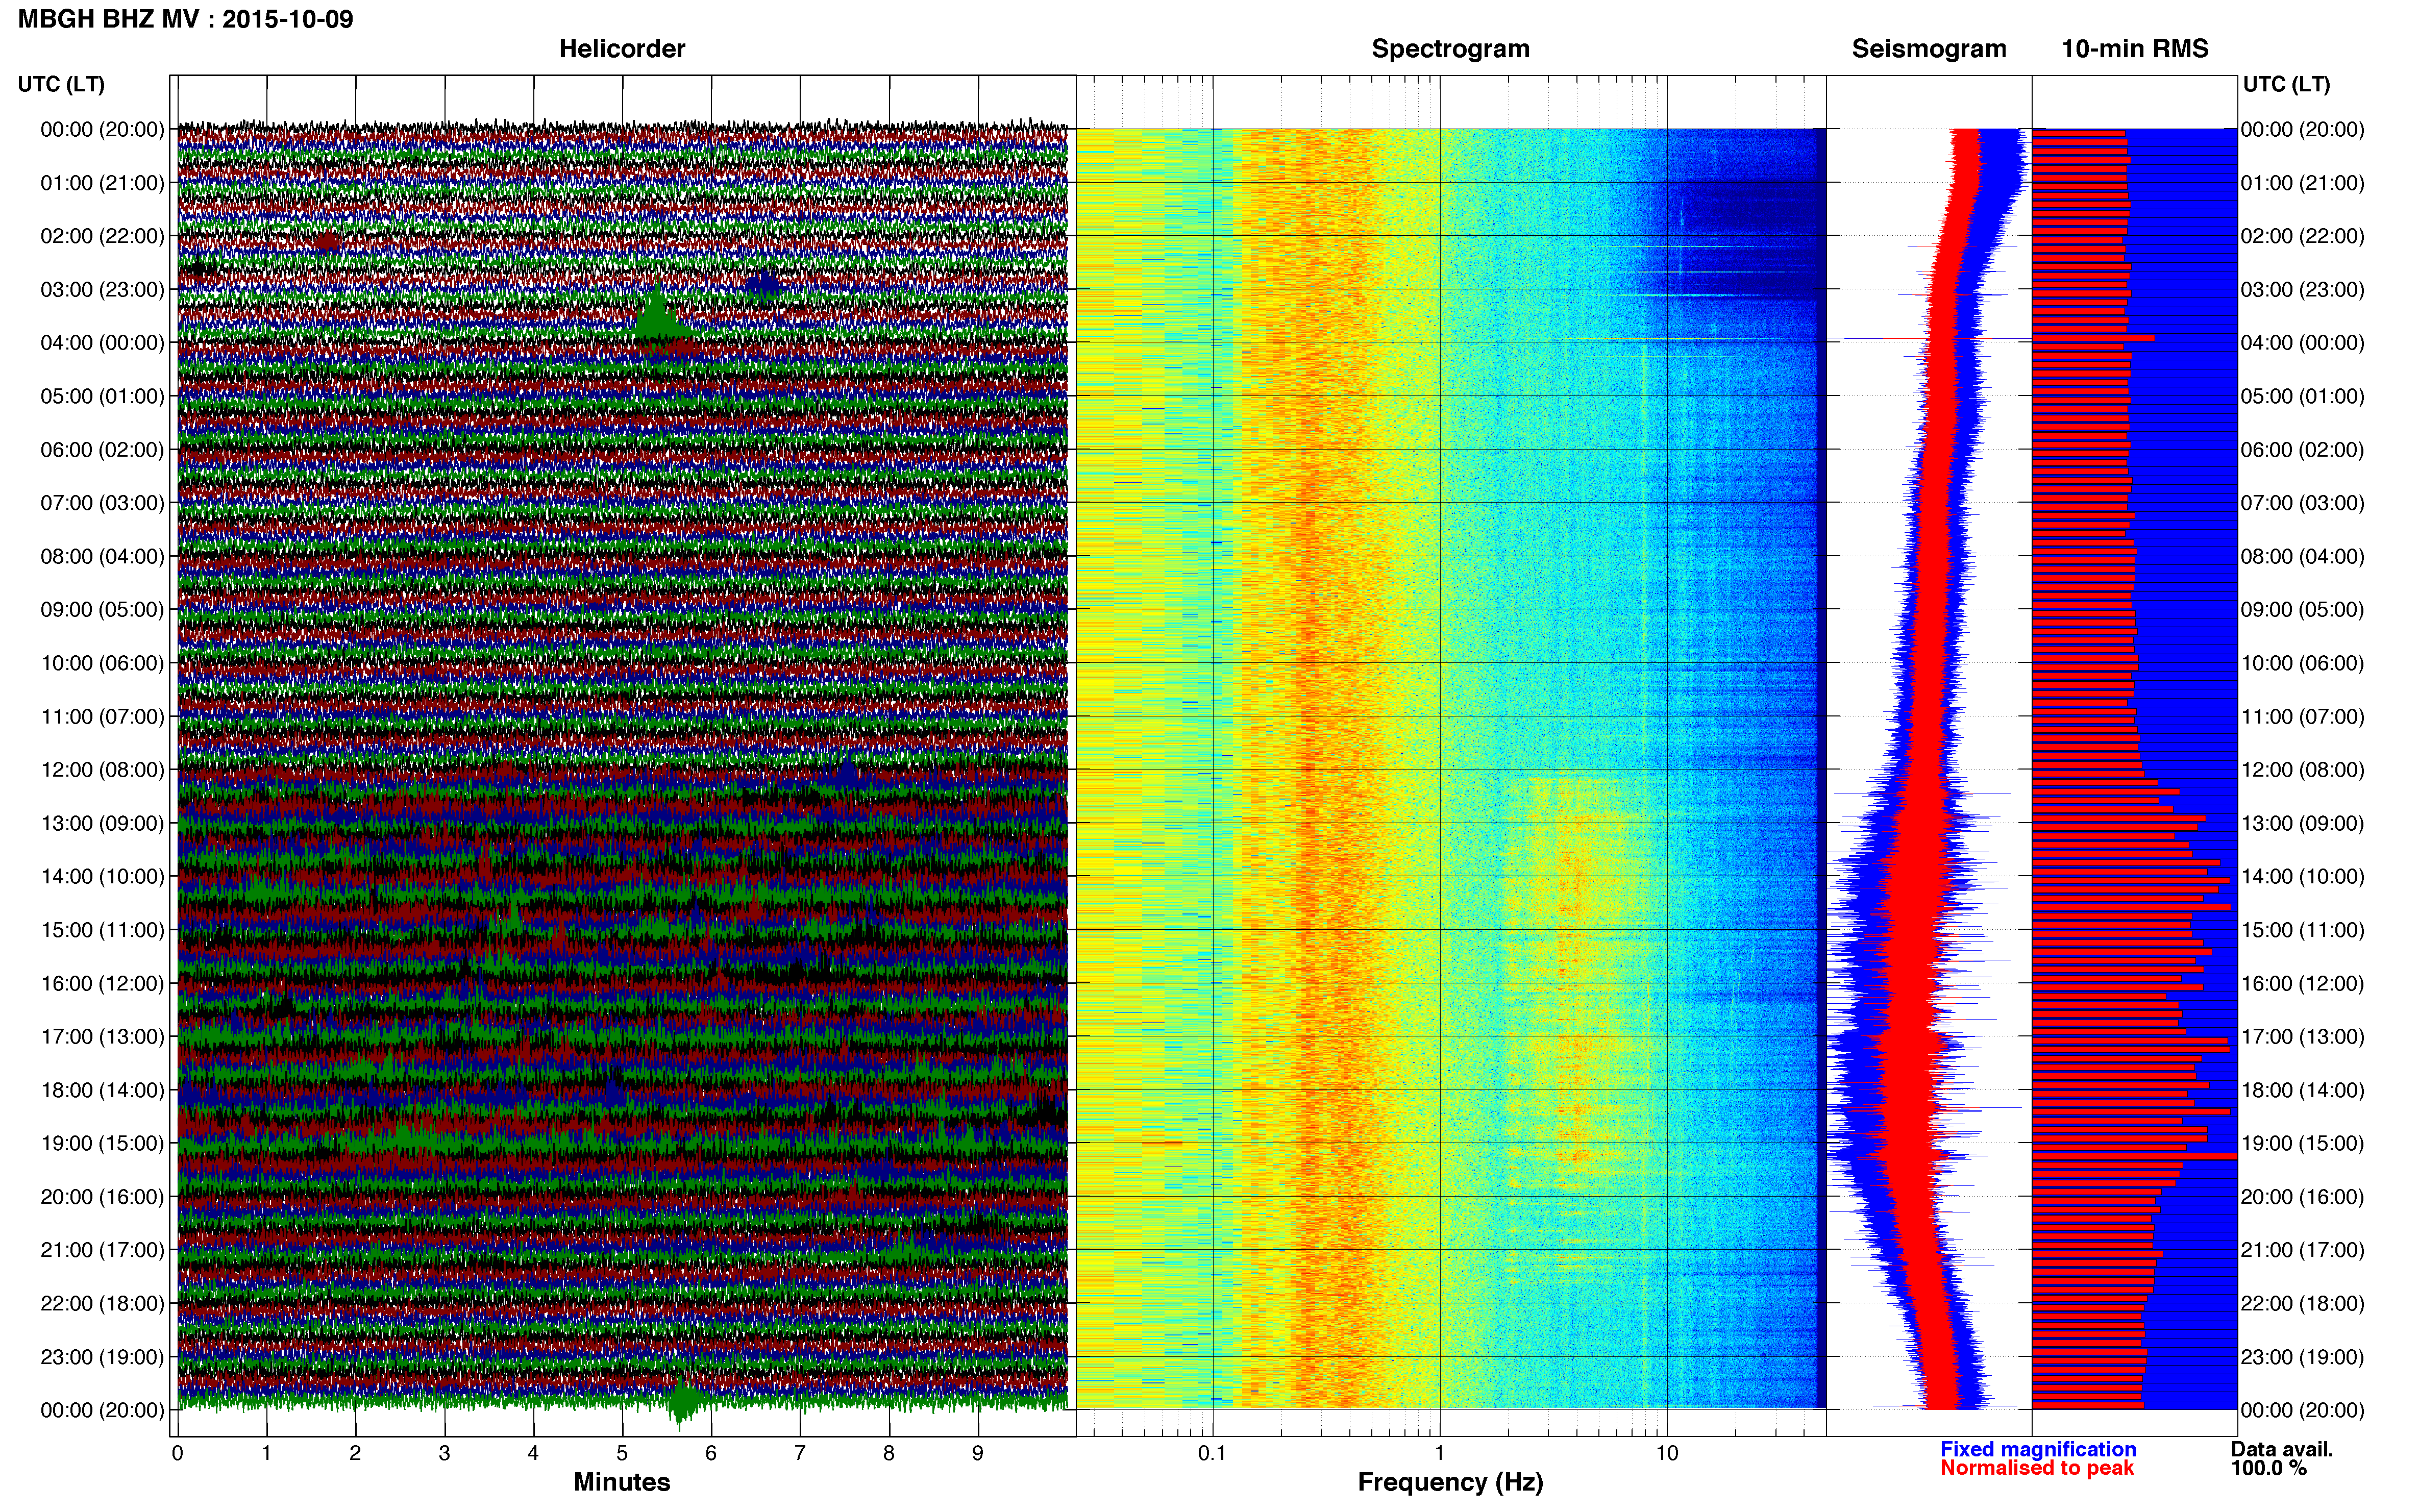
Task: Select left time label '19:00 (15:00)'
Action: (x=102, y=1143)
